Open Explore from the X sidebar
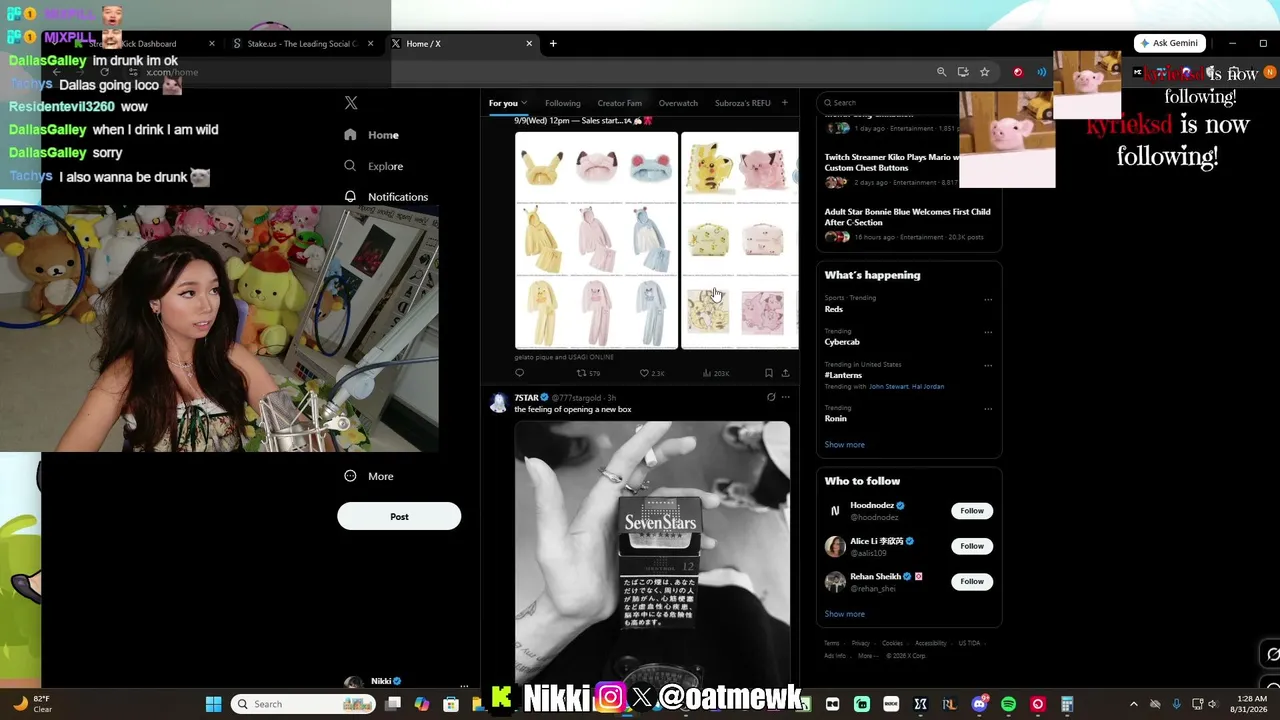 (374, 166)
